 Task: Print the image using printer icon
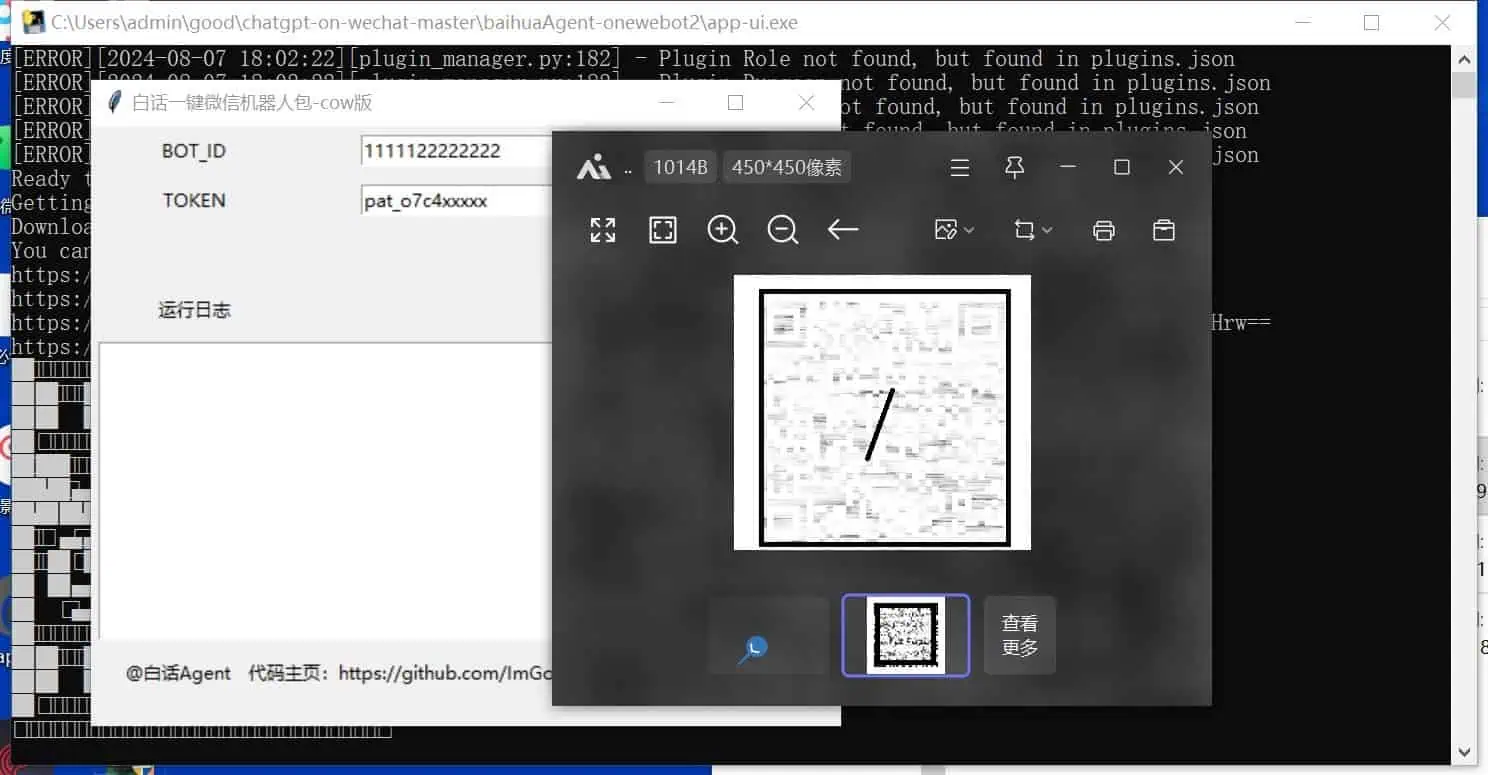coord(1104,230)
